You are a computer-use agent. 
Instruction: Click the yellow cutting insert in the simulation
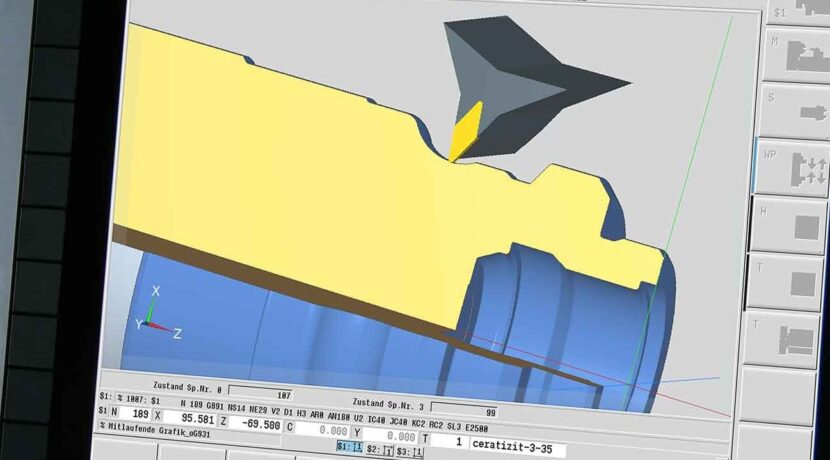[465, 132]
